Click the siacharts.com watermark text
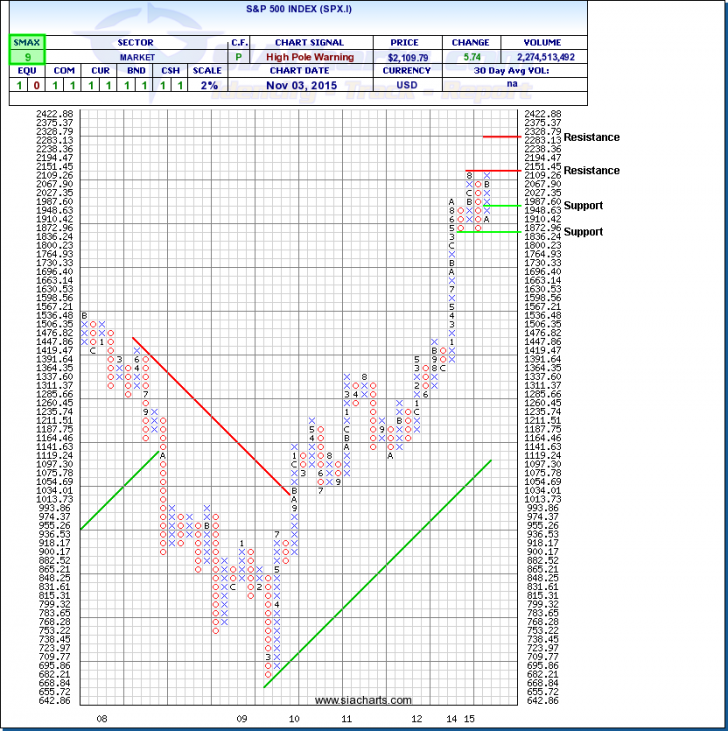The width and height of the screenshot is (728, 731). click(x=348, y=700)
